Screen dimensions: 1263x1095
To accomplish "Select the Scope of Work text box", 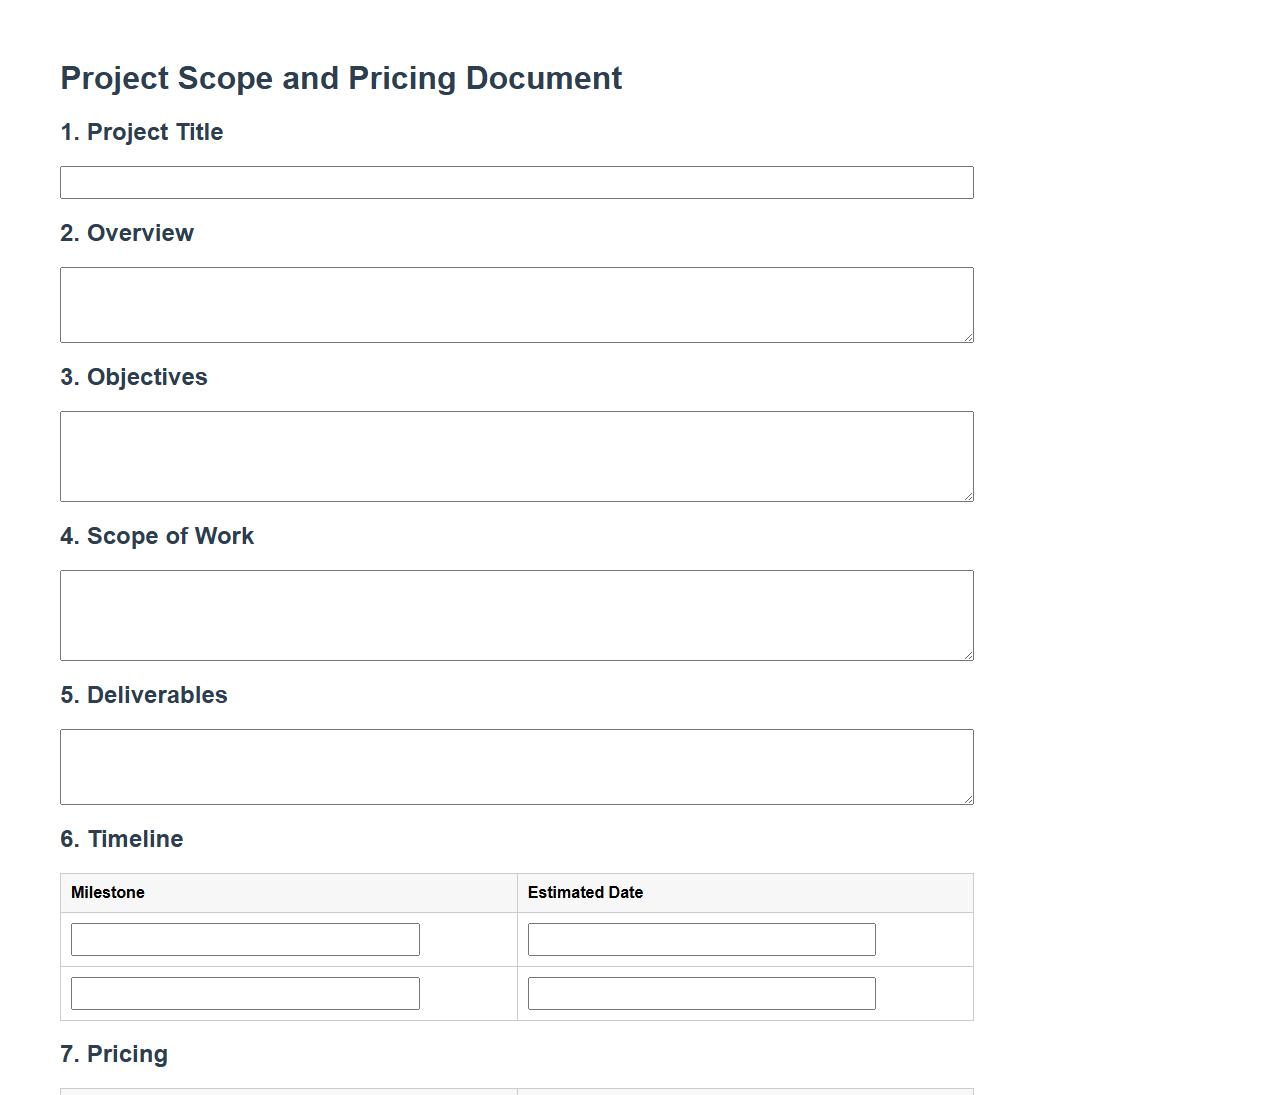I will 516,615.
